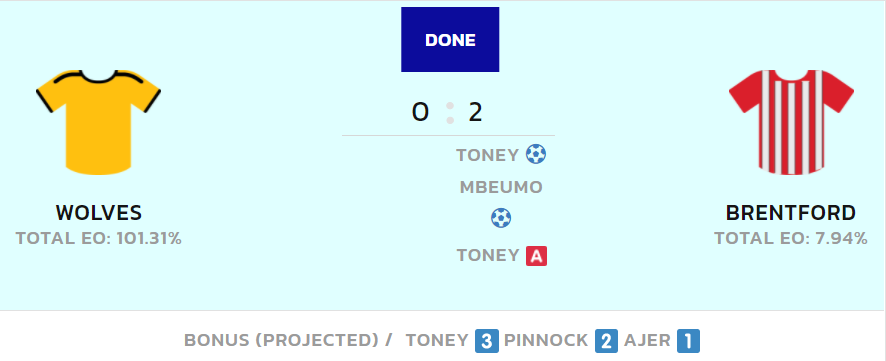Click Wolves TOTAL EO 101.31% text
This screenshot has height=361, width=886.
(98, 238)
